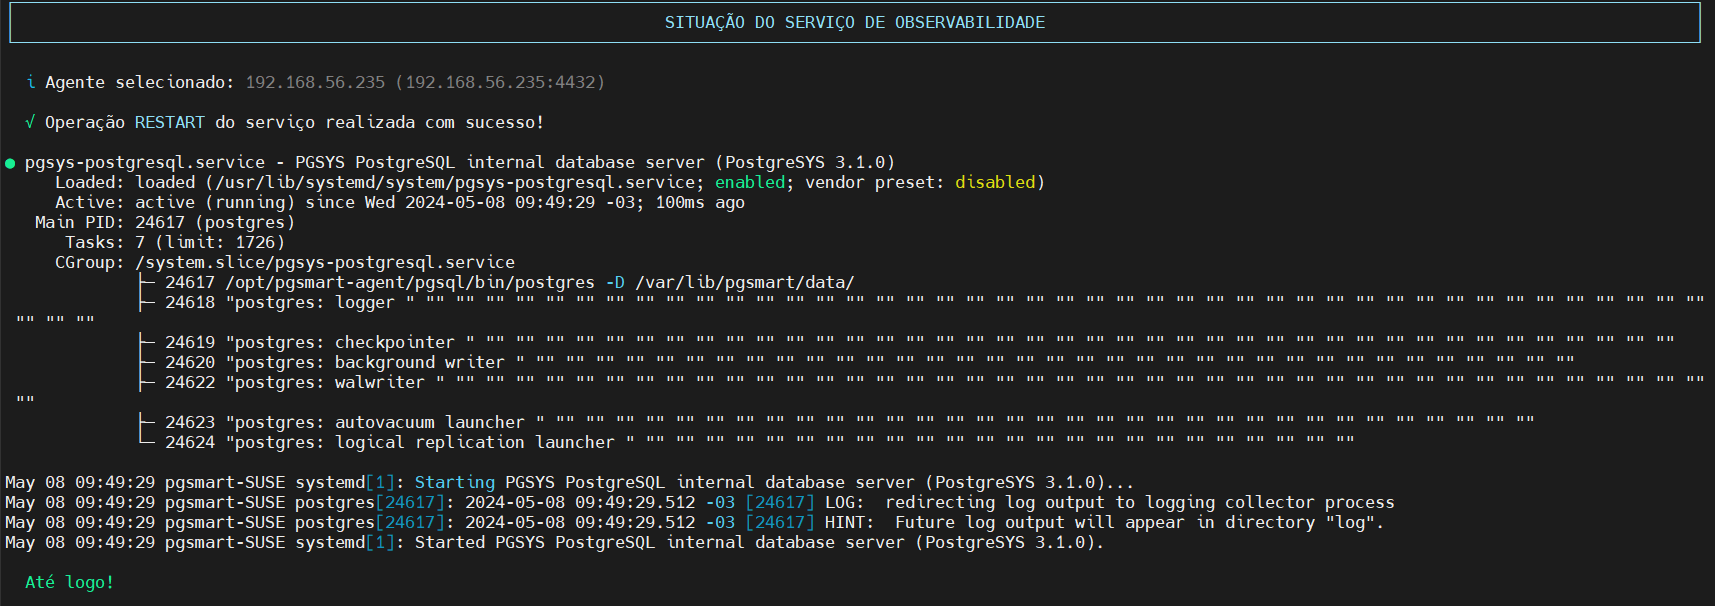Viewport: 1715px width, 606px height.
Task: Click the word Starting in first log line
Action: point(455,482)
